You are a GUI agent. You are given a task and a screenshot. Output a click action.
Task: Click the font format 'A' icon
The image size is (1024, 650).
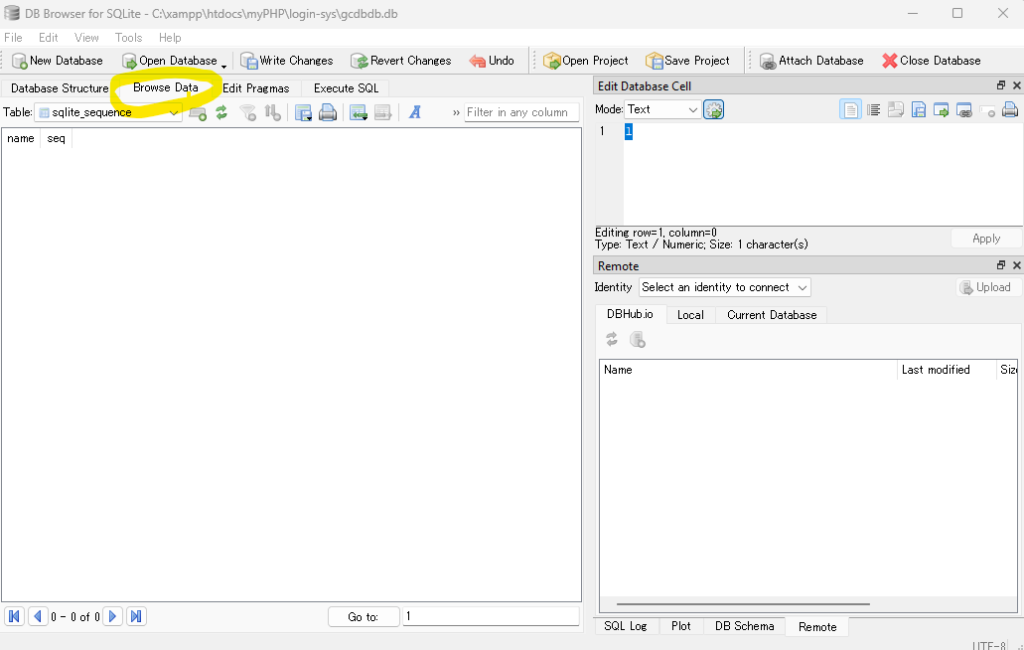coord(414,113)
